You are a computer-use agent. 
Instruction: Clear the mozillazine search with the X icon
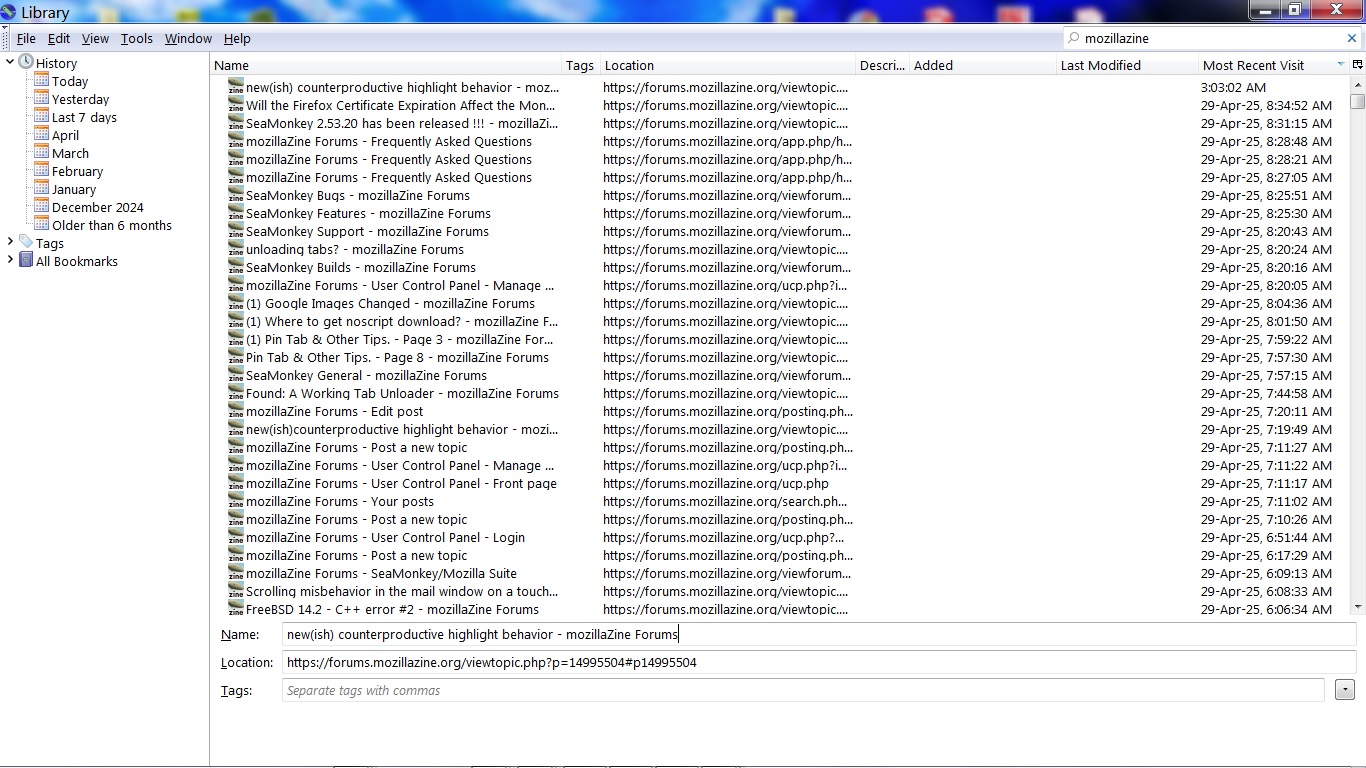click(1352, 38)
